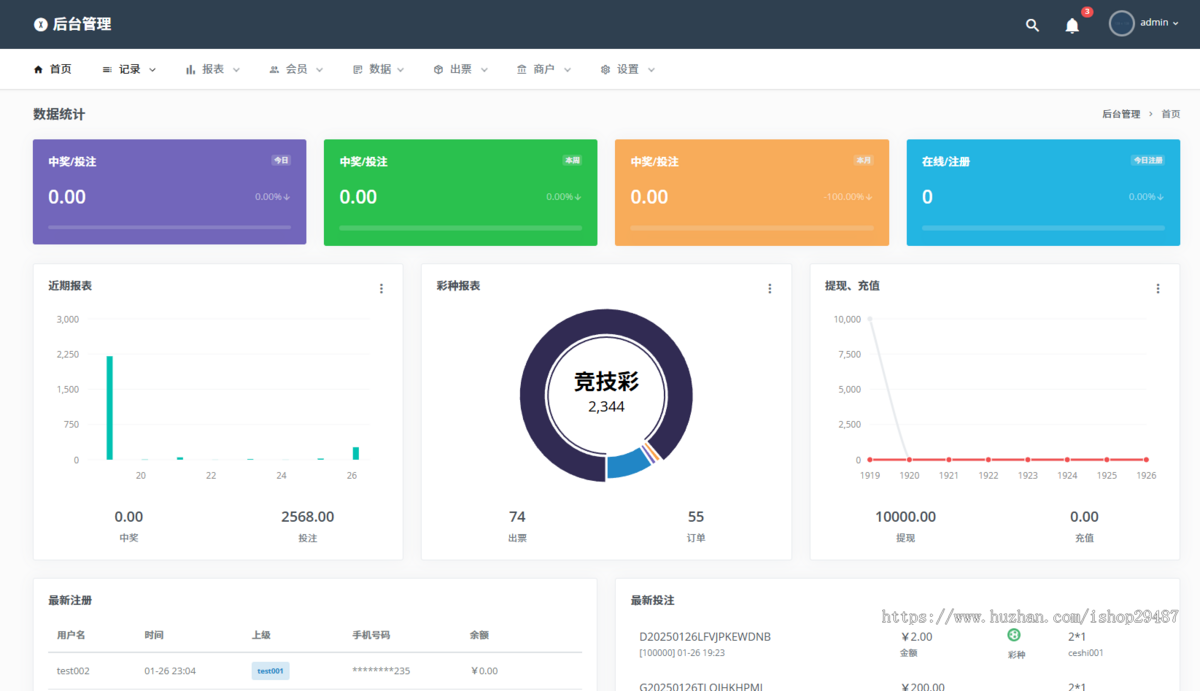Click the -100.00% value on orange card

(x=847, y=197)
